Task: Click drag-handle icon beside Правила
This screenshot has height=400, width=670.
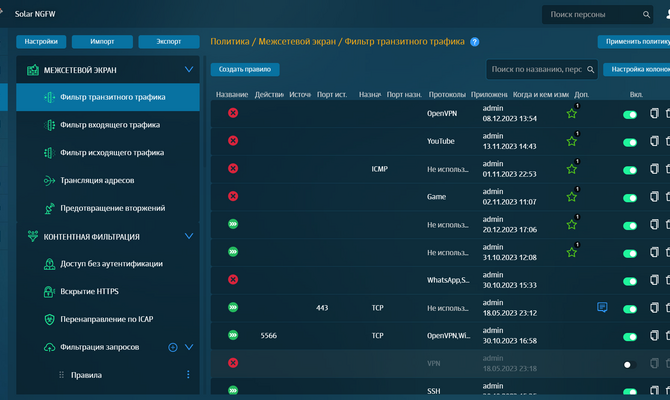Action: click(62, 375)
